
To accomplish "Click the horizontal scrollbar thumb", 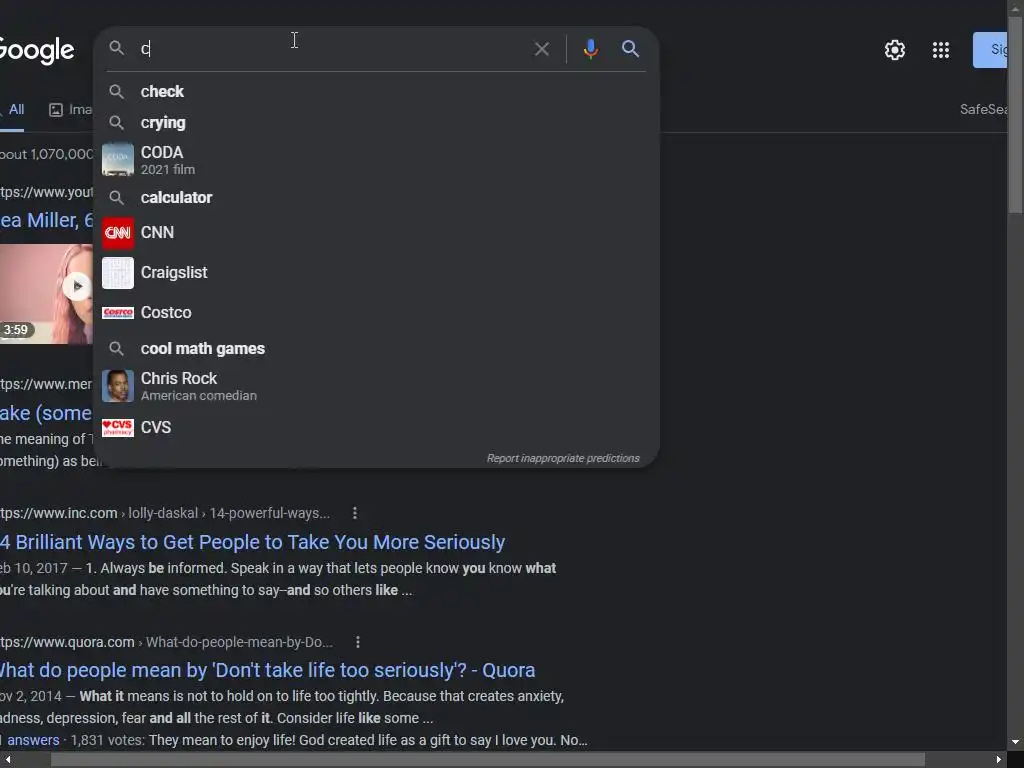I will [x=488, y=760].
